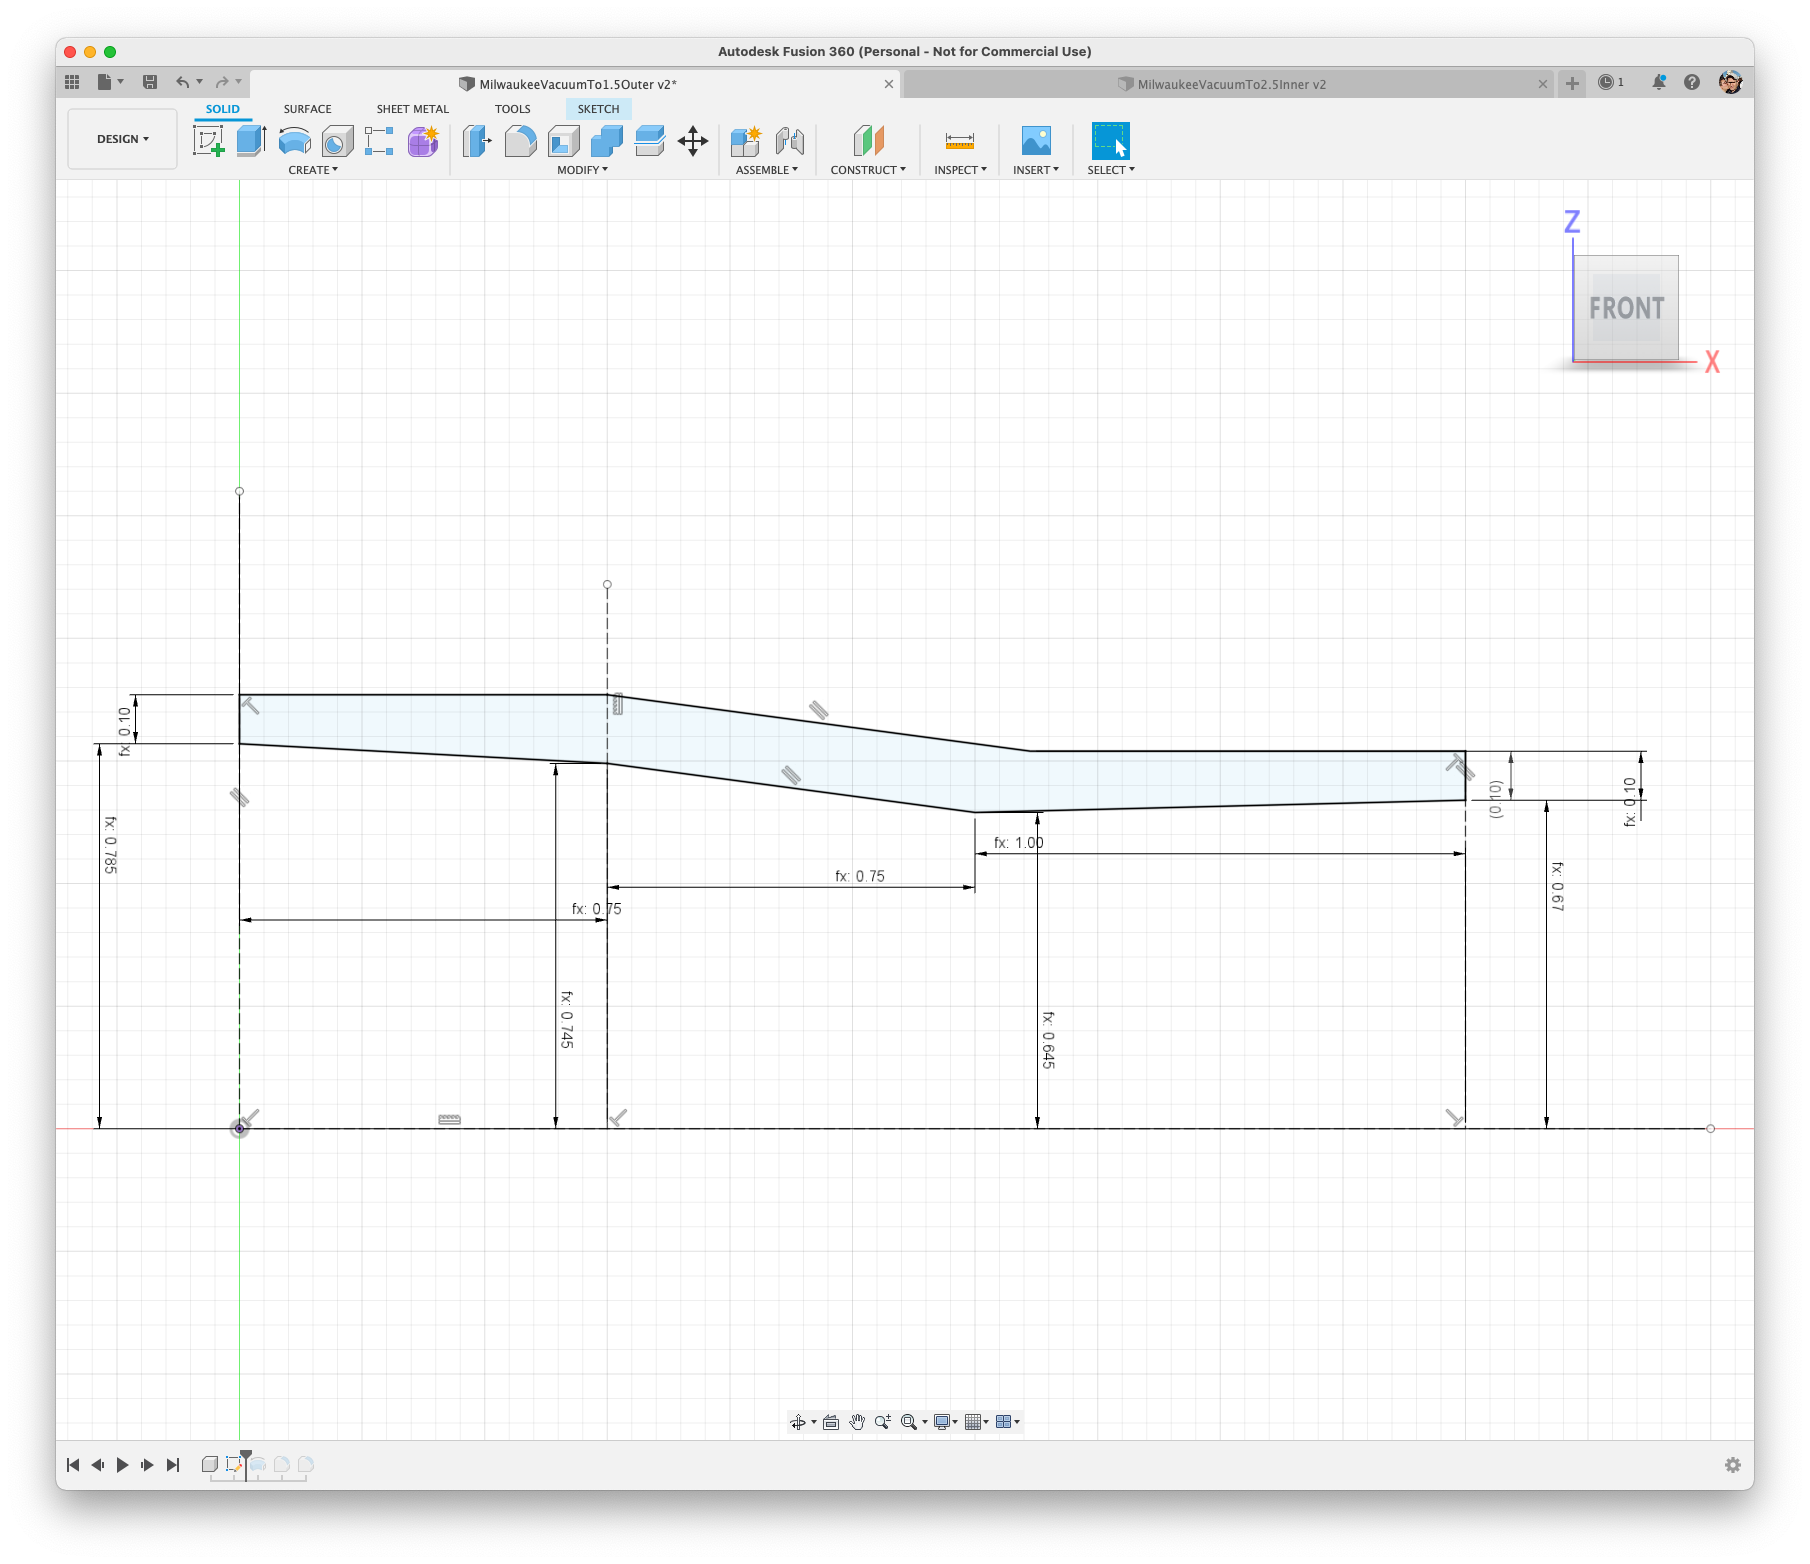Image resolution: width=1810 pixels, height=1564 pixels.
Task: Switch to the SOLID tab
Action: tap(223, 109)
